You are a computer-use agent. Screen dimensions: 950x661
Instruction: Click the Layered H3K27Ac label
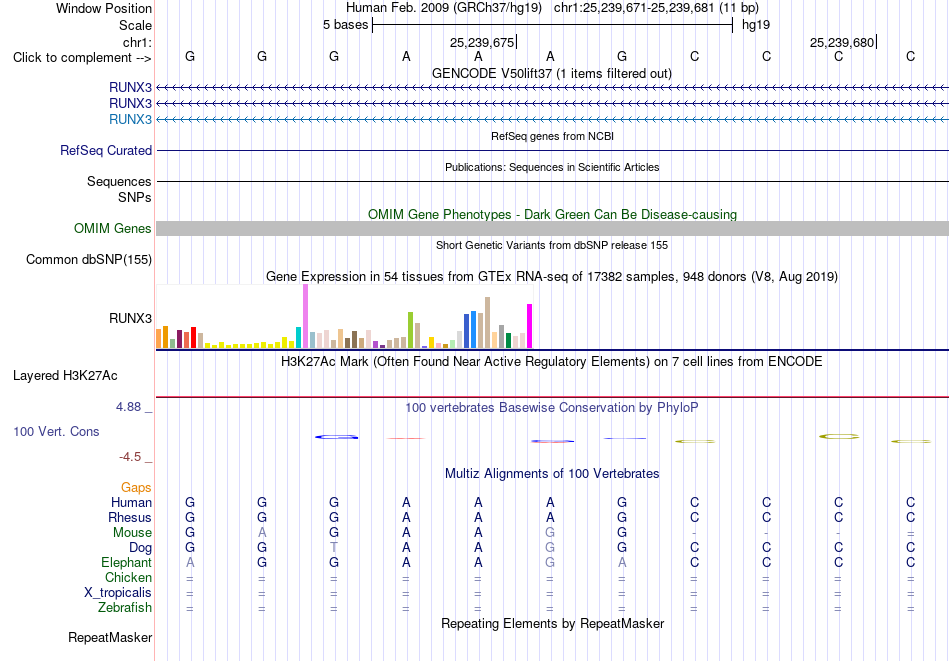pyautogui.click(x=65, y=376)
